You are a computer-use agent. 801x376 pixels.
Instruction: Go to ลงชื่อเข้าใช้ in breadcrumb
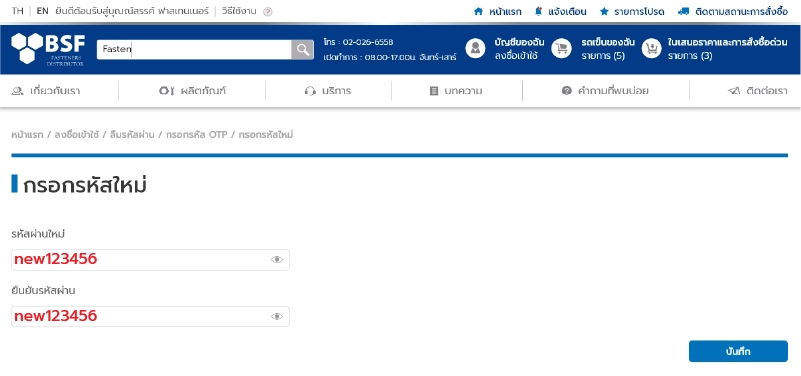[x=77, y=135]
